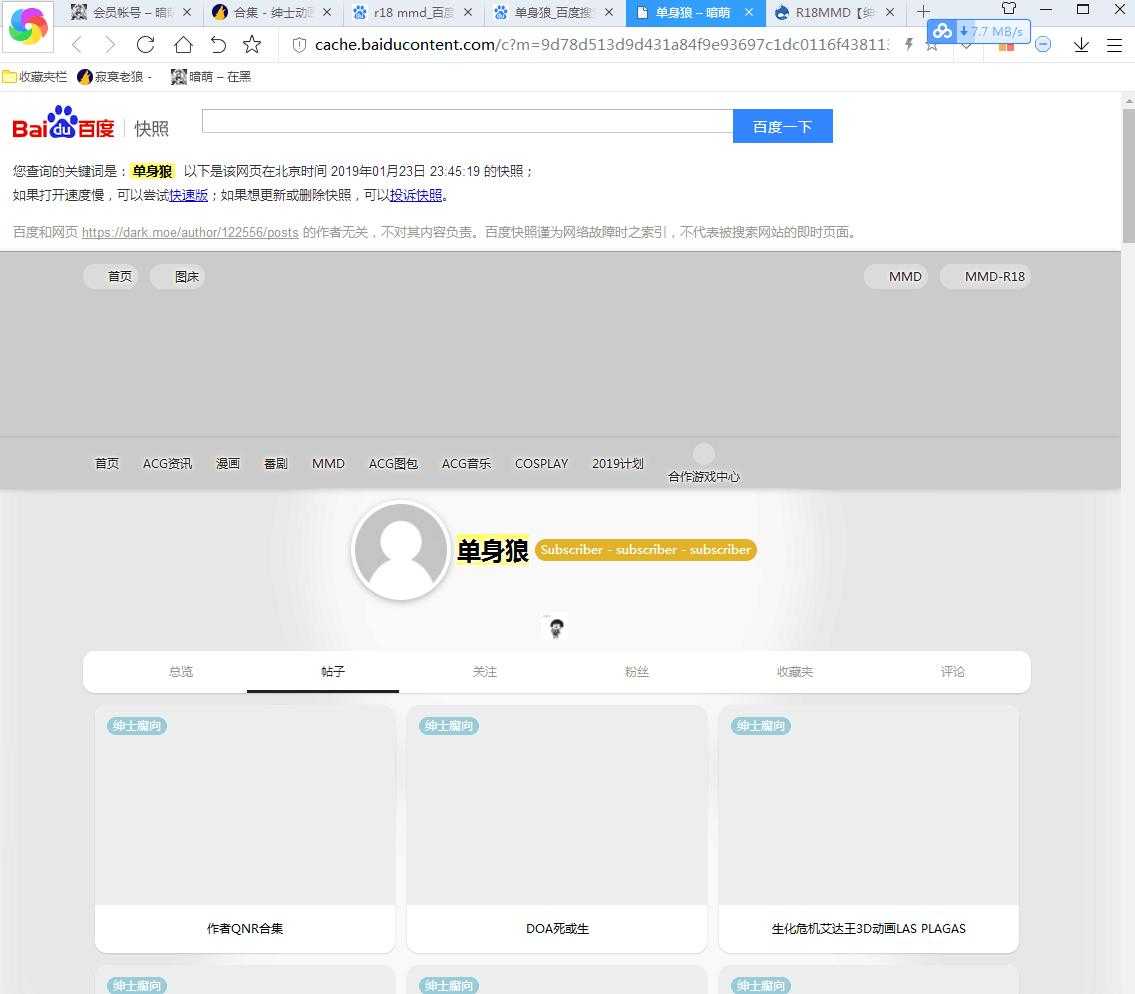Viewport: 1135px width, 994px height.
Task: Open 番剧 in the nav menu
Action: (x=276, y=463)
